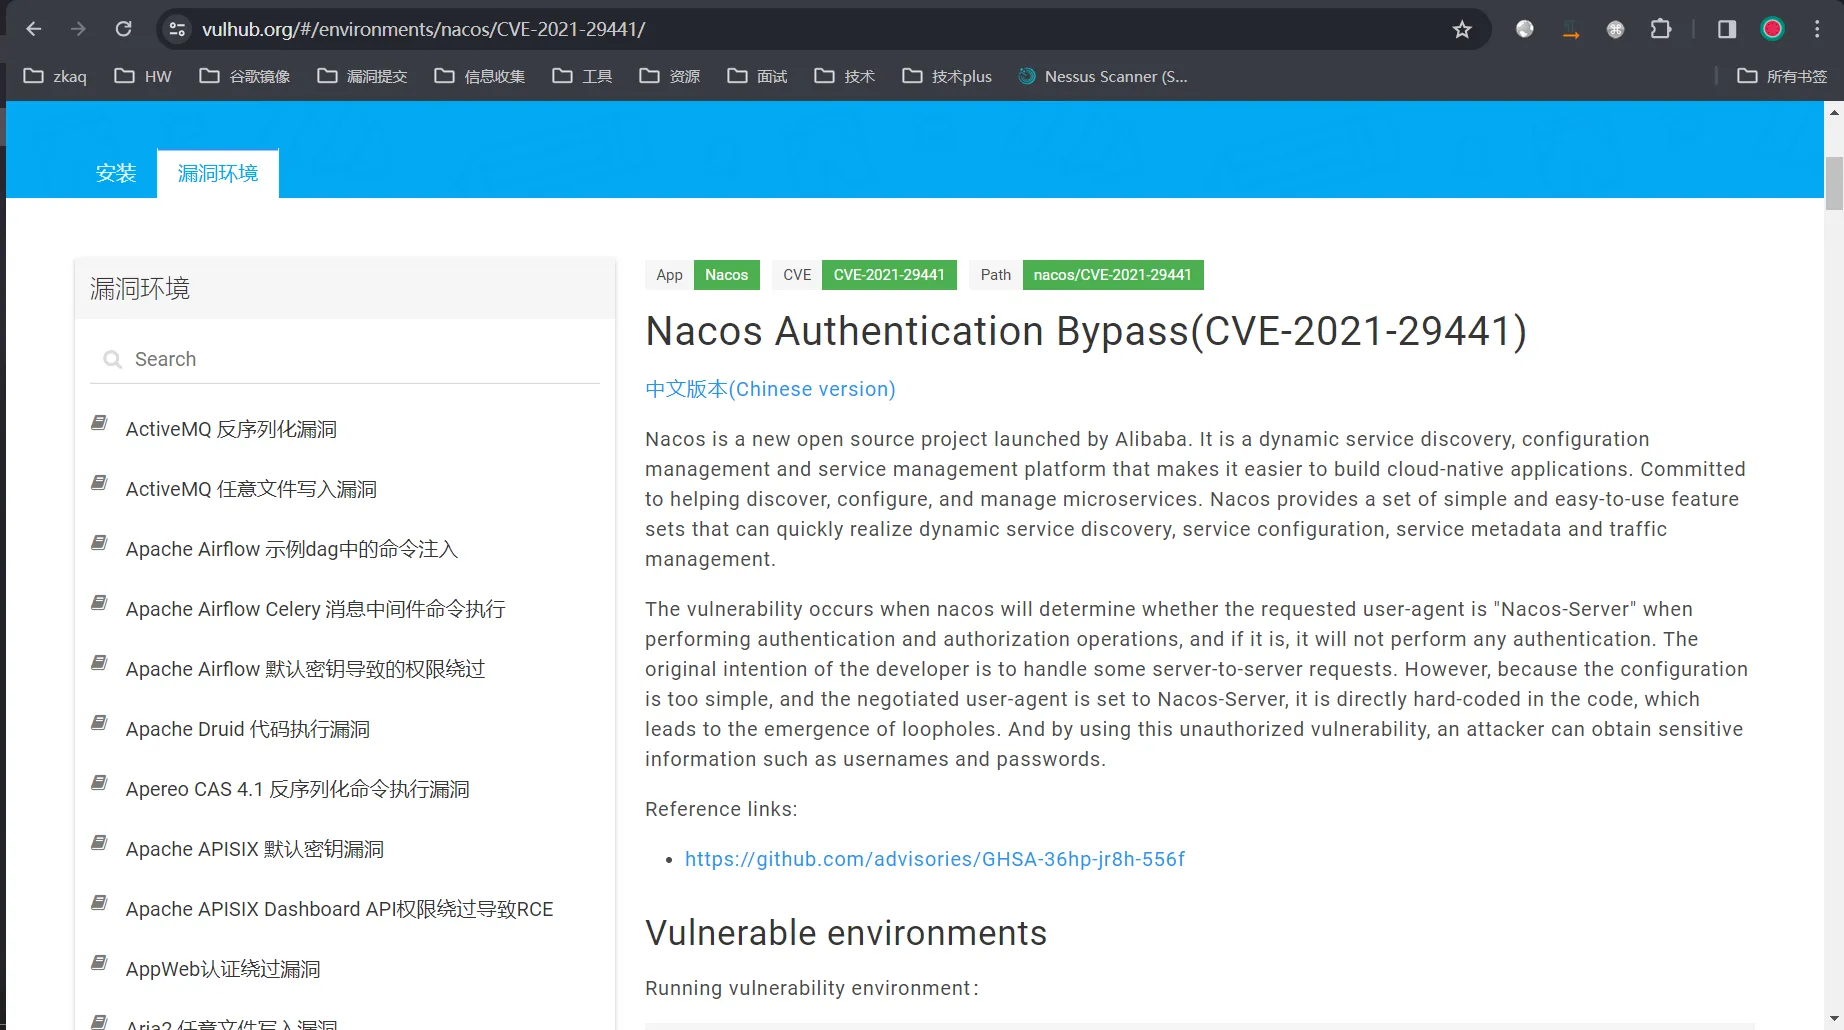This screenshot has height=1030, width=1844.
Task: Click the search magnifier icon in sidebar
Action: click(112, 359)
